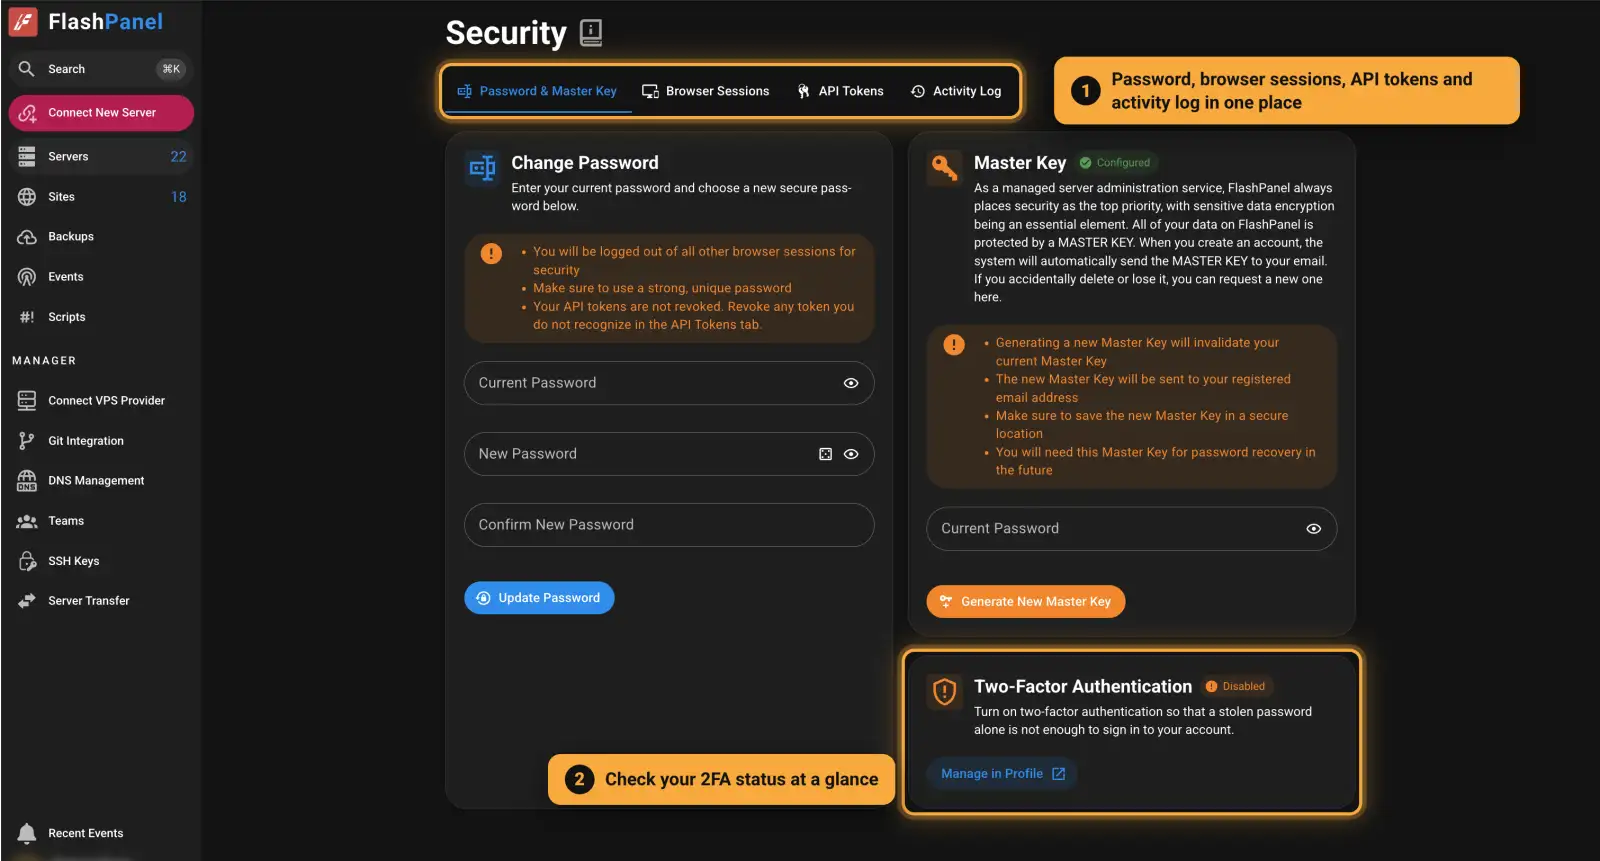The height and width of the screenshot is (861, 1600).
Task: Click the Servers count 22
Action: (x=178, y=156)
